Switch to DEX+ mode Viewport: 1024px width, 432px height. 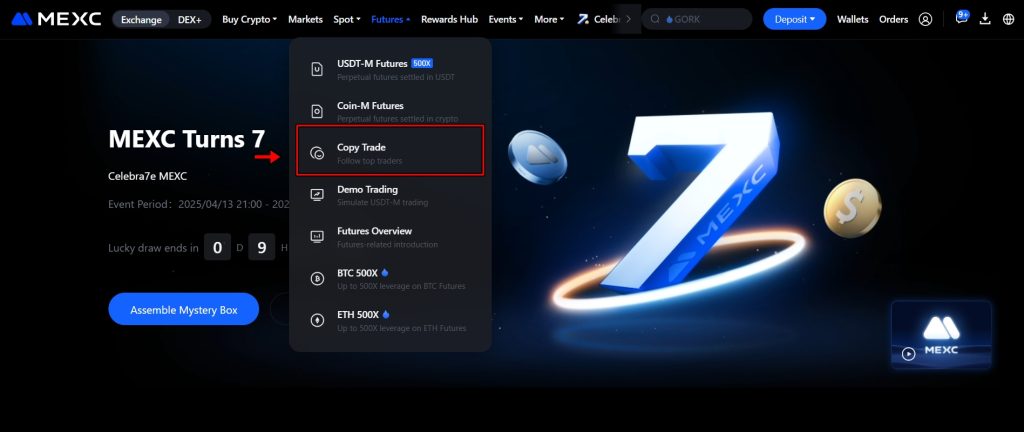click(190, 19)
